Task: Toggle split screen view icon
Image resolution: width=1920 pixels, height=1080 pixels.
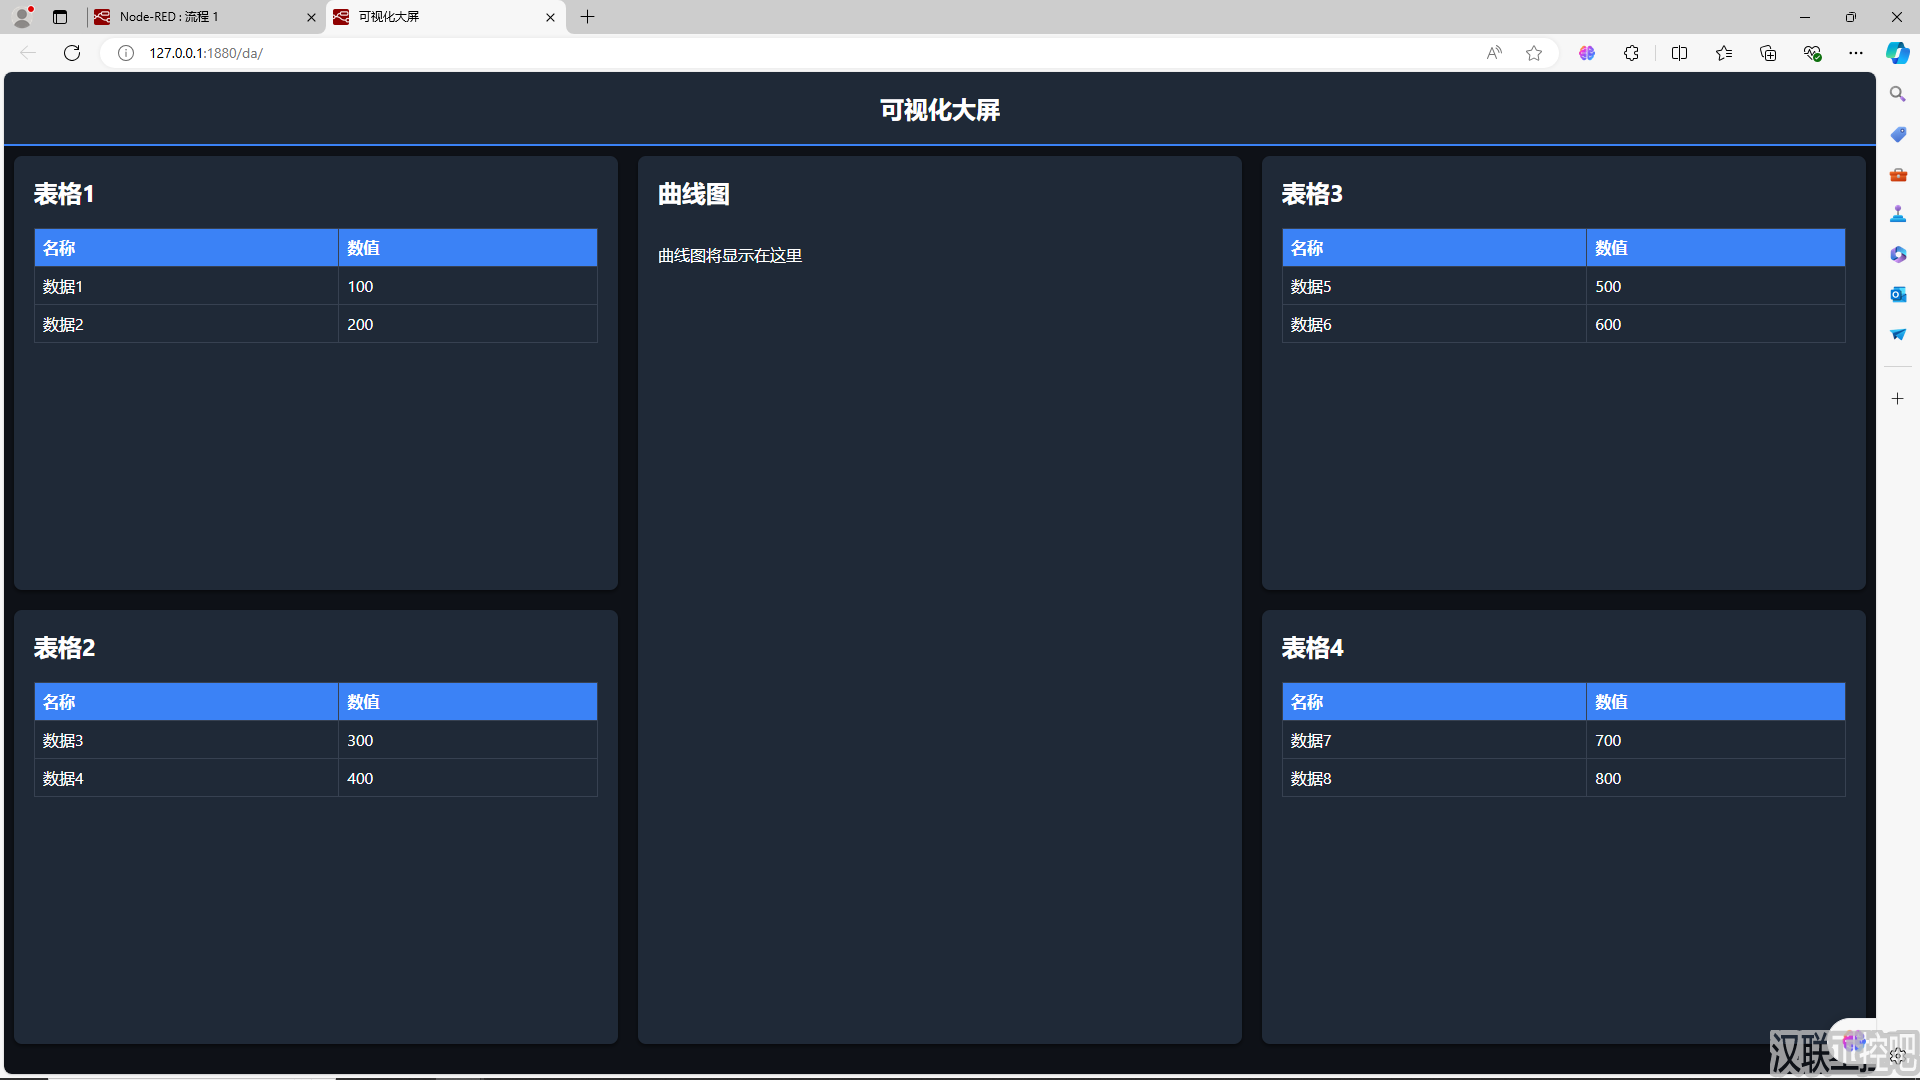Action: point(1680,53)
